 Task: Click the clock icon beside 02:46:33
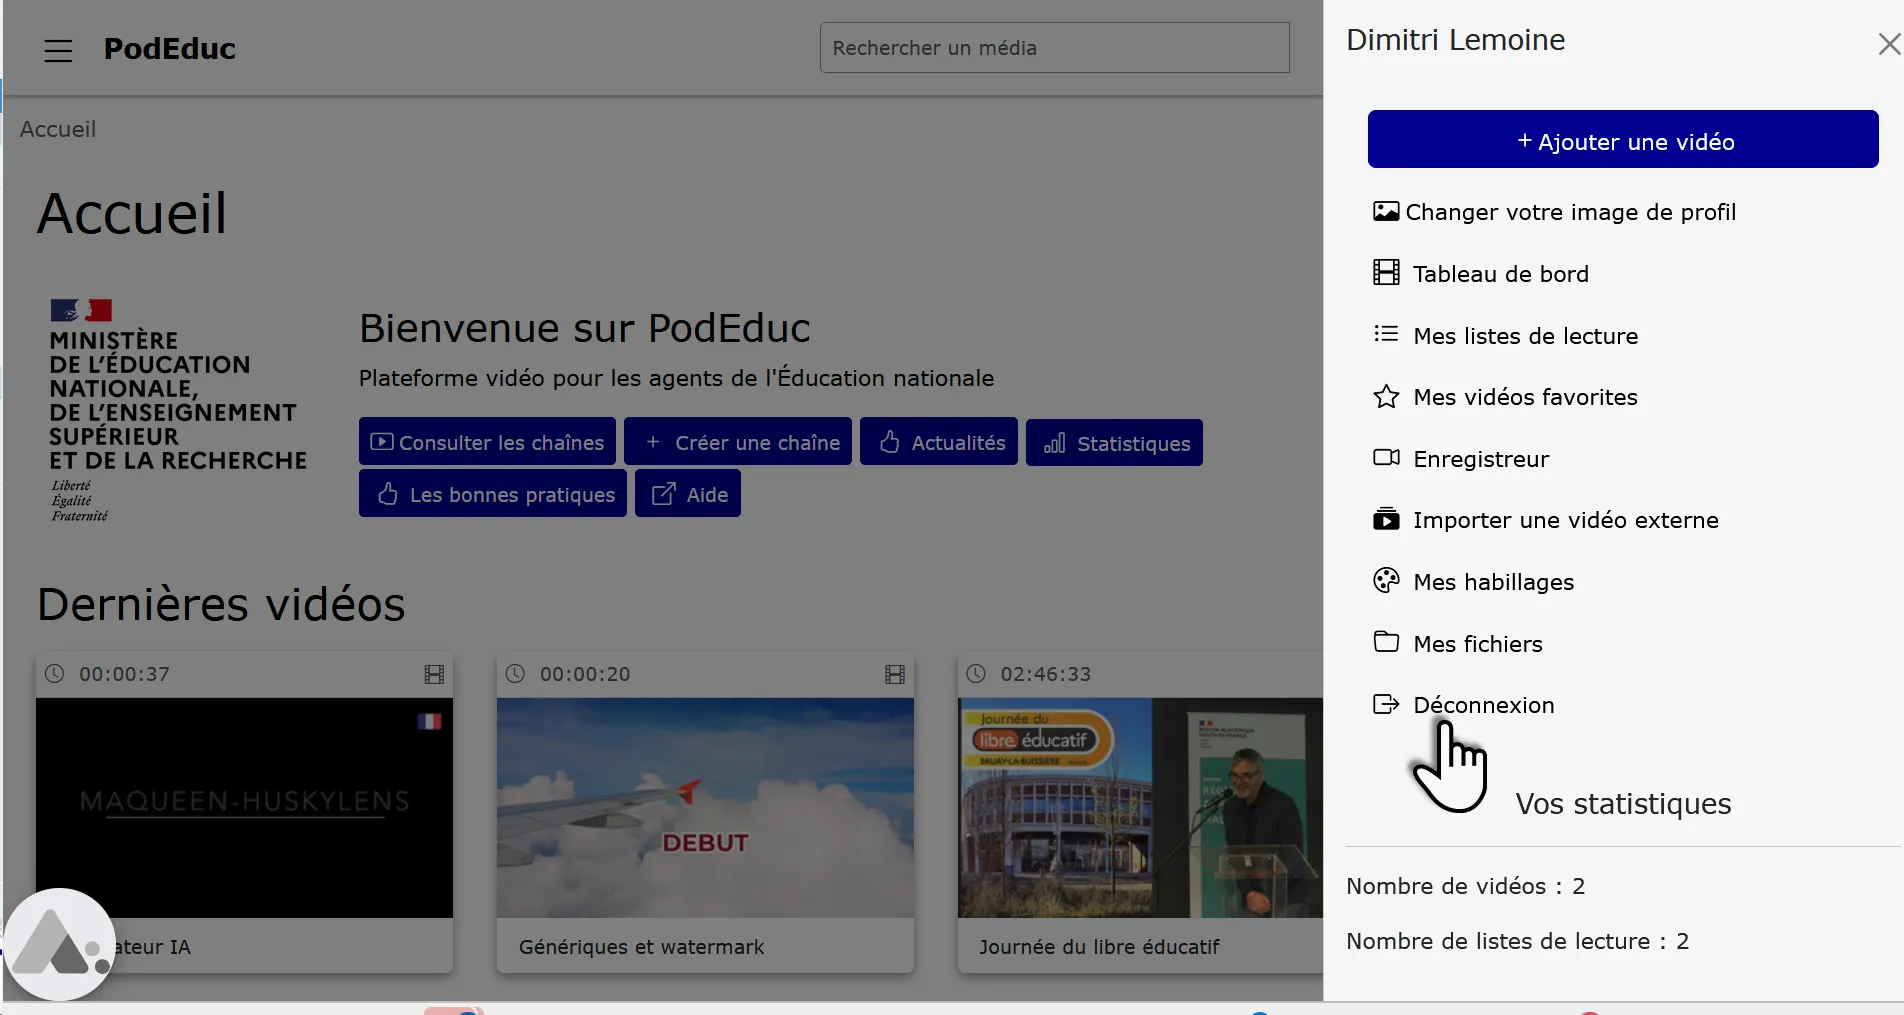coord(976,674)
